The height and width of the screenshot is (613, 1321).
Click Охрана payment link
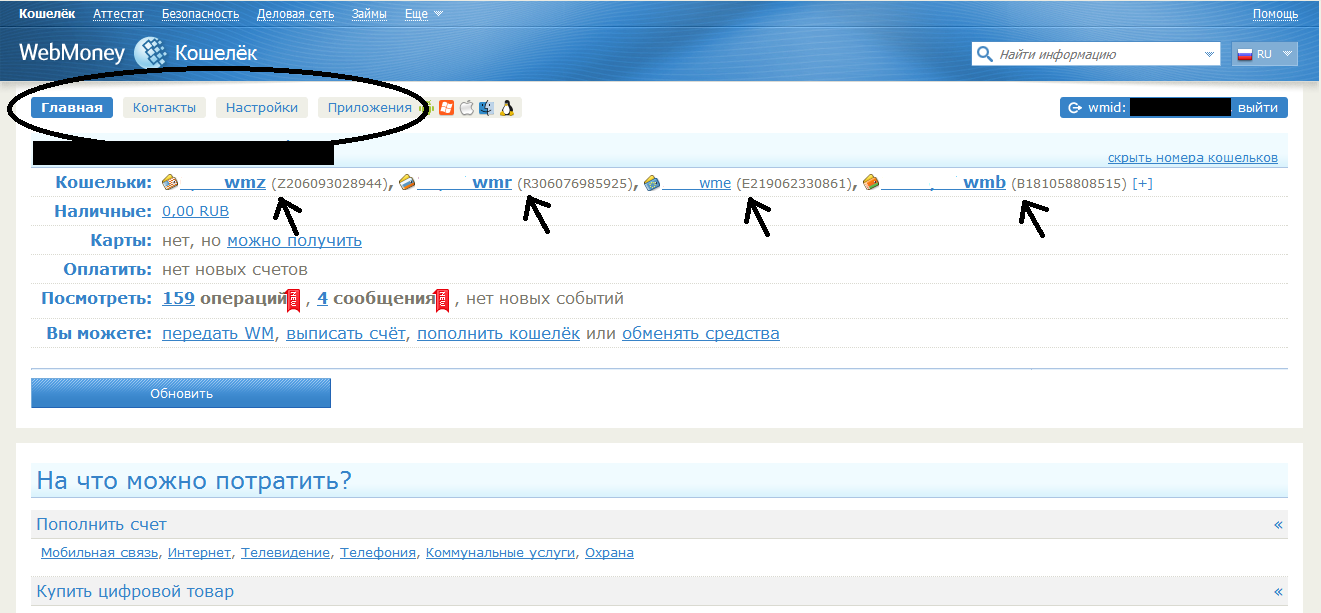[x=609, y=553]
